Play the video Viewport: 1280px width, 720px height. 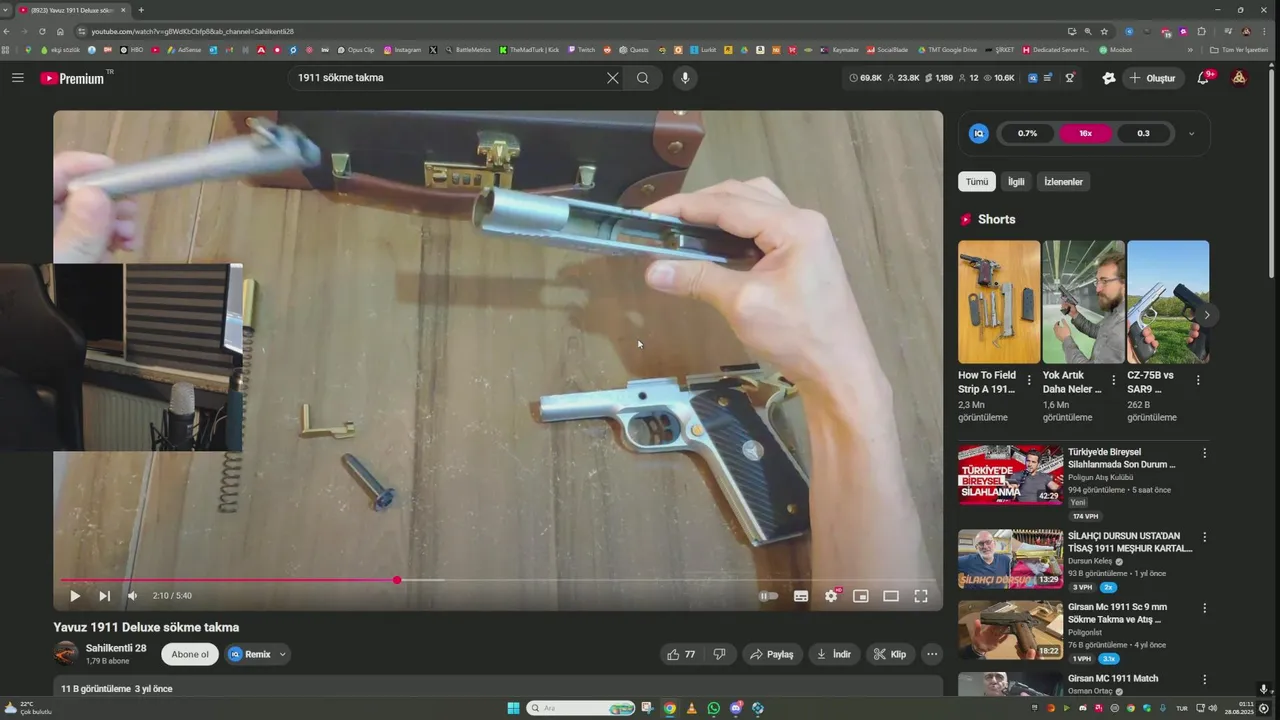point(75,596)
